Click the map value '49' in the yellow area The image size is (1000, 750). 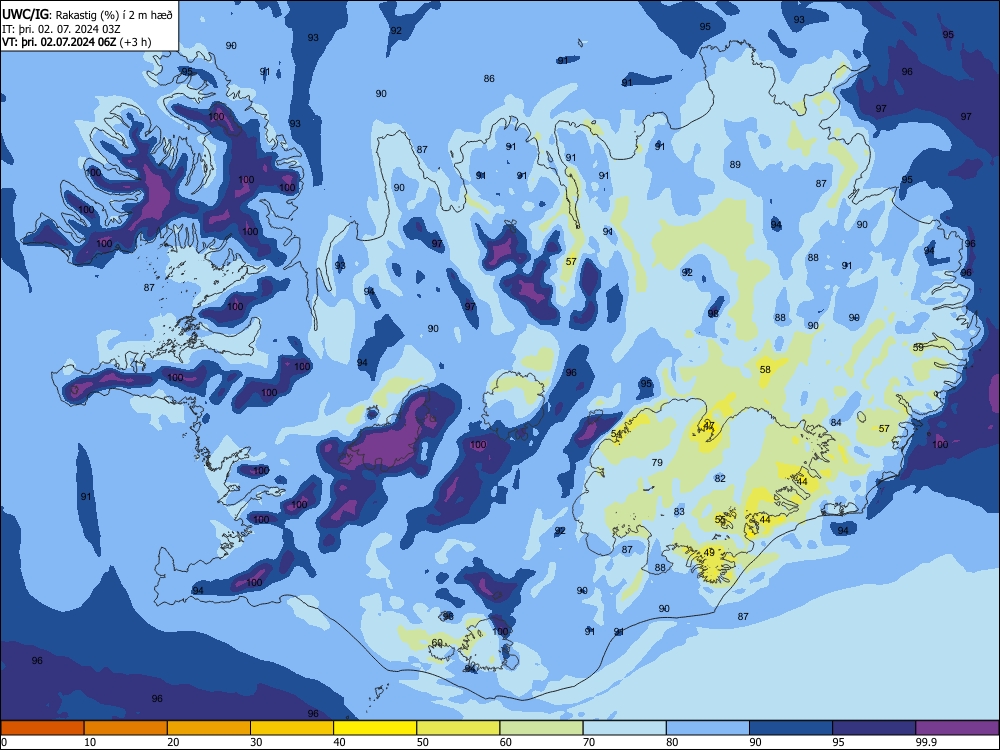[x=709, y=552]
